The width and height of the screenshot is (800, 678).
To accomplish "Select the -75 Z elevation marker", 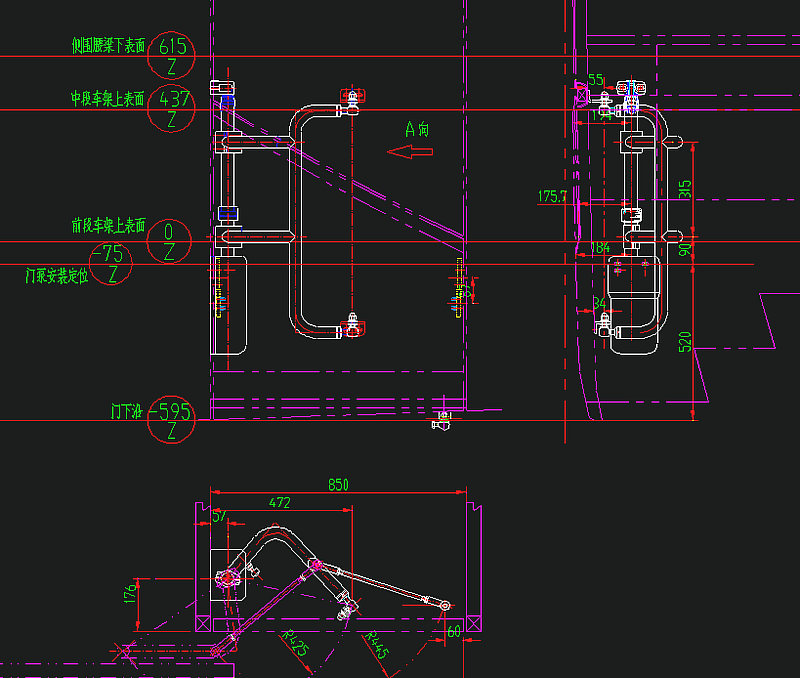I will click(x=113, y=263).
